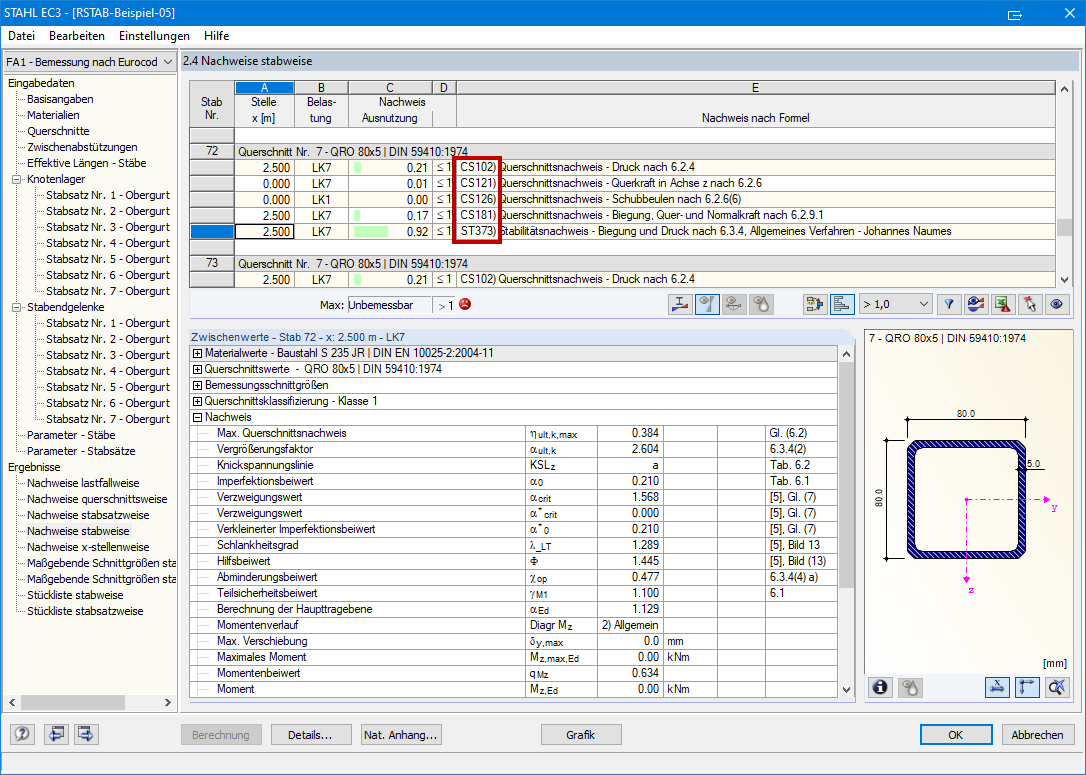This screenshot has width=1086, height=775.
Task: Select Nachweise x-stellenweise in the tree
Action: click(x=88, y=546)
